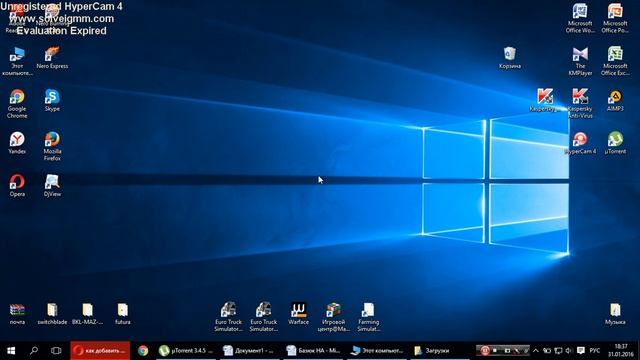Switch to the Этот компьютер taskbar window

point(377,351)
